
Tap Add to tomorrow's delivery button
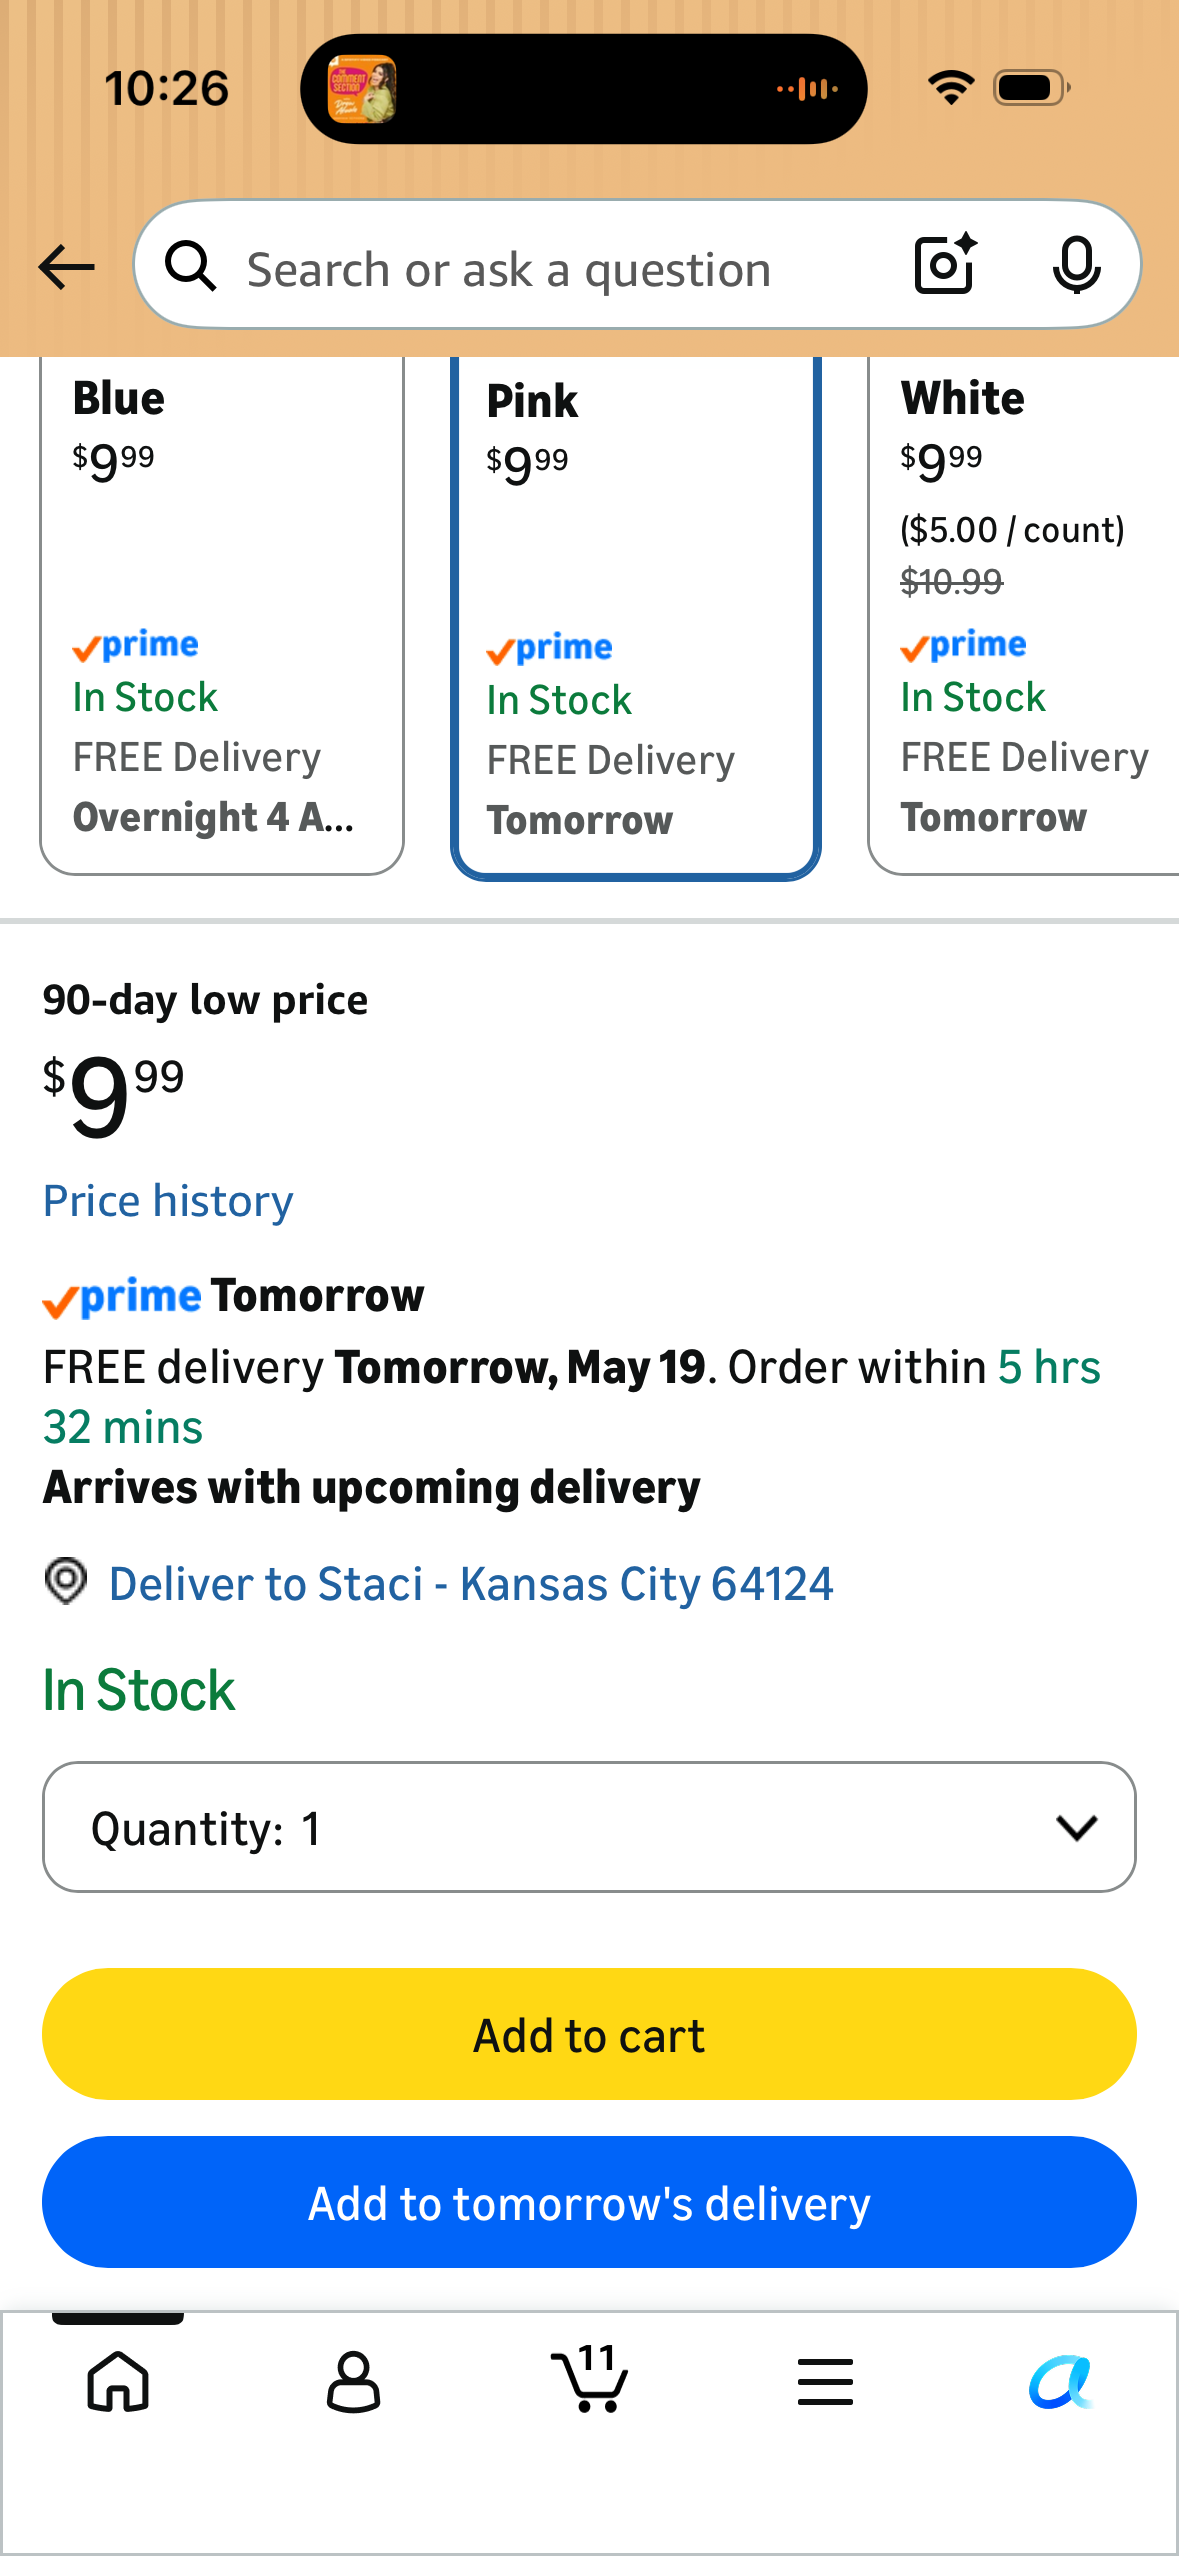pyautogui.click(x=589, y=2202)
